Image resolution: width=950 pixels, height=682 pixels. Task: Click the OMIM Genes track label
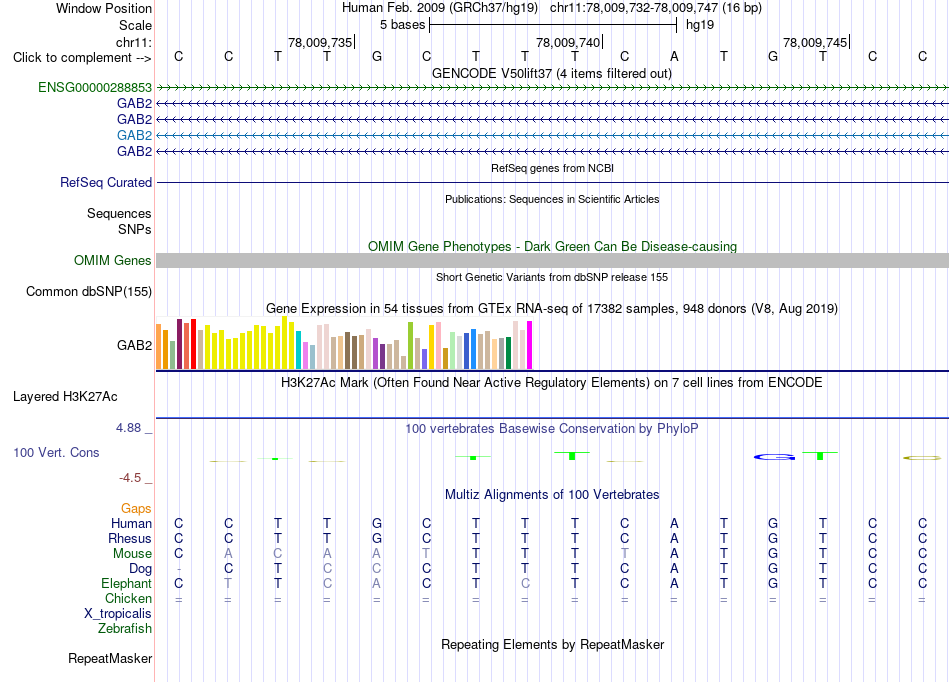pos(113,260)
